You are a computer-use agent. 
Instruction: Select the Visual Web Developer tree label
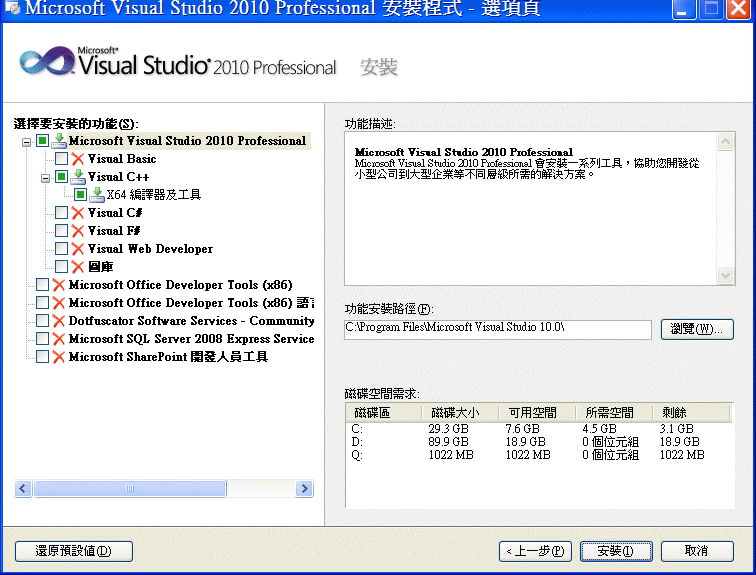150,249
